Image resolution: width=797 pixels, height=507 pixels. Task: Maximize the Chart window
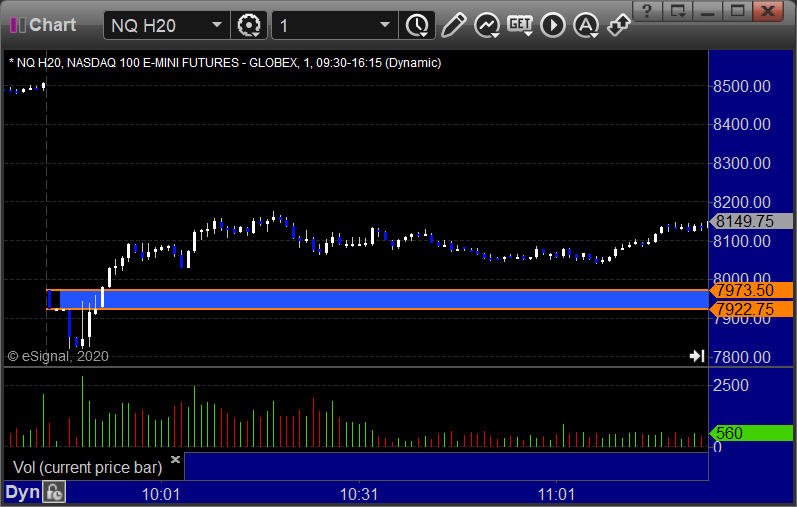(x=738, y=11)
